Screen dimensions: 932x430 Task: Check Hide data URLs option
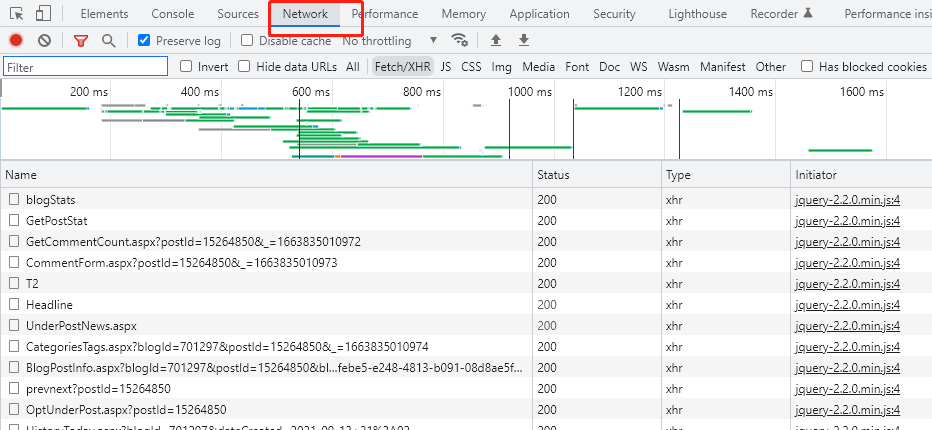pyautogui.click(x=244, y=66)
